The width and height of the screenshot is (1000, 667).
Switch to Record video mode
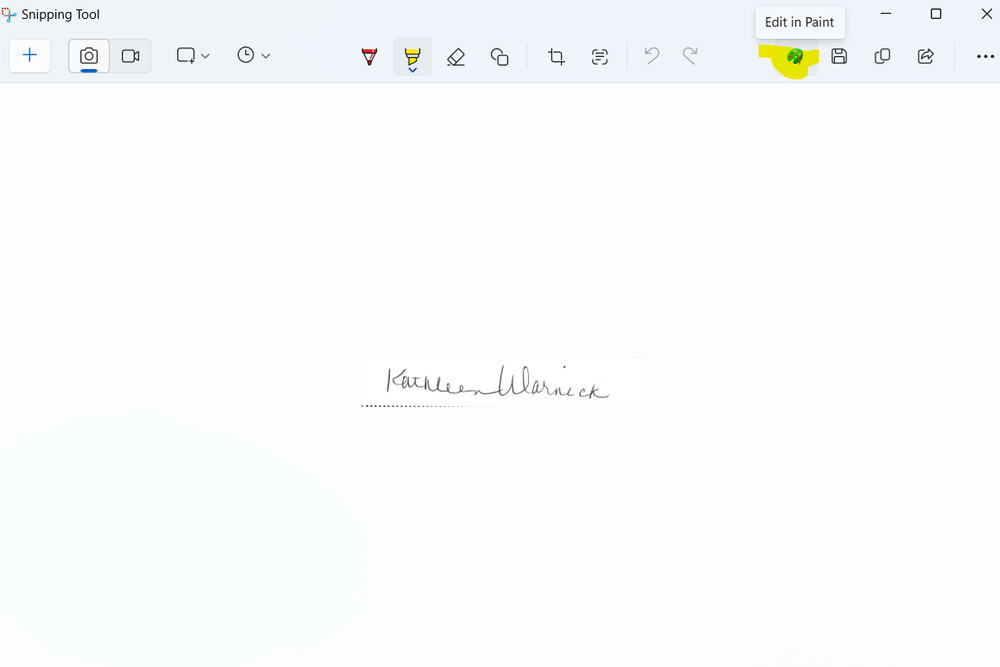click(x=130, y=56)
